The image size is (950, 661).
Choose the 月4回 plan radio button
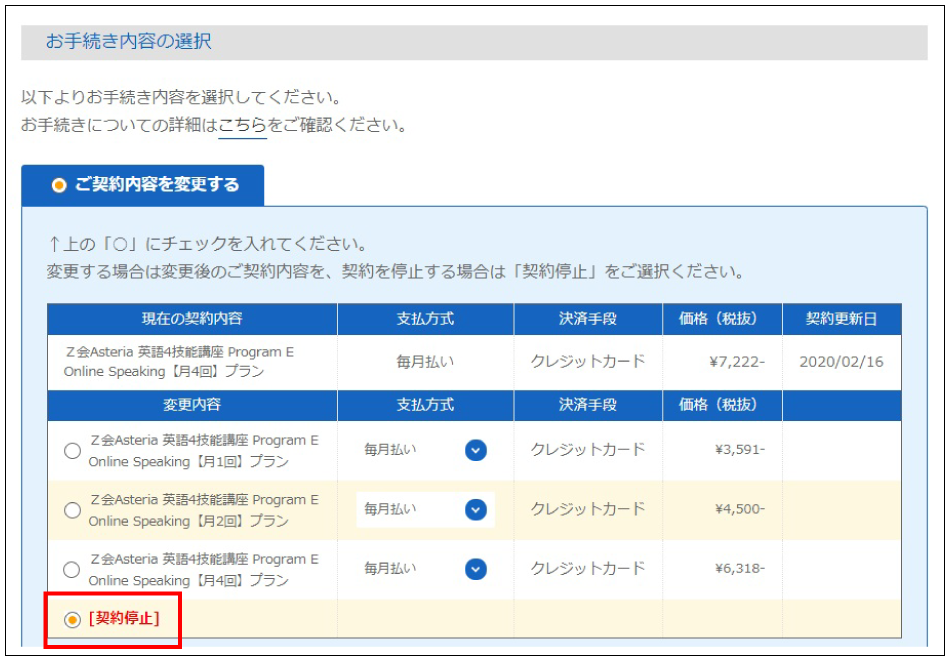[x=72, y=570]
